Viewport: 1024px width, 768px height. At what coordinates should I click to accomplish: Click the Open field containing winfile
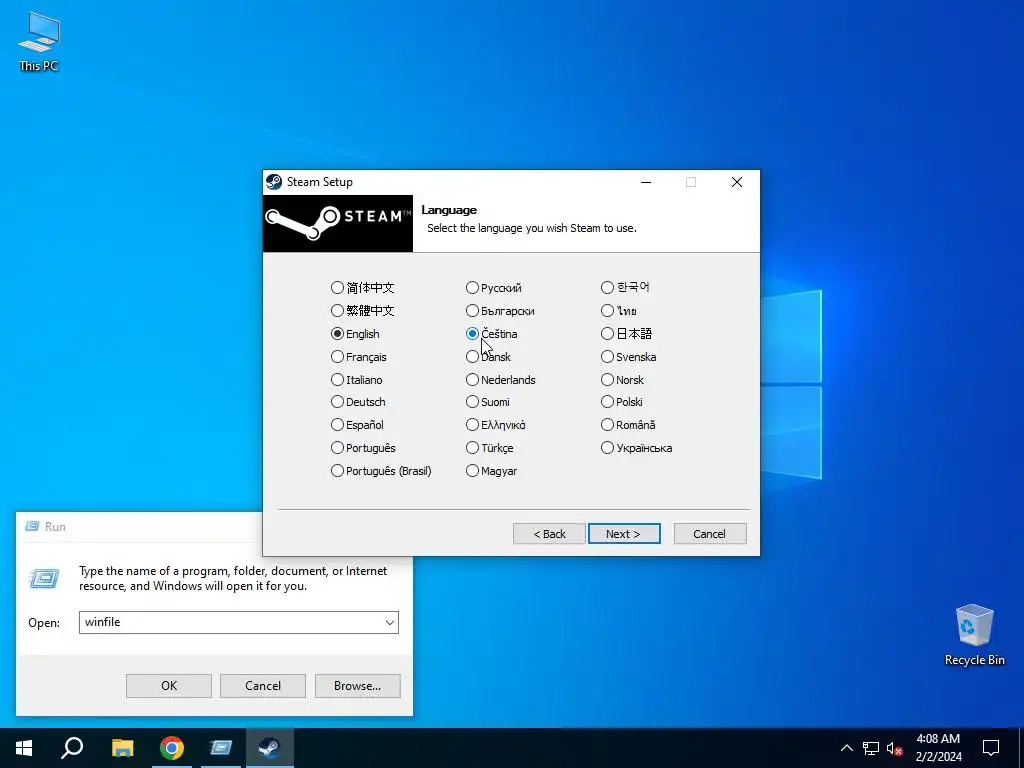tap(238, 622)
